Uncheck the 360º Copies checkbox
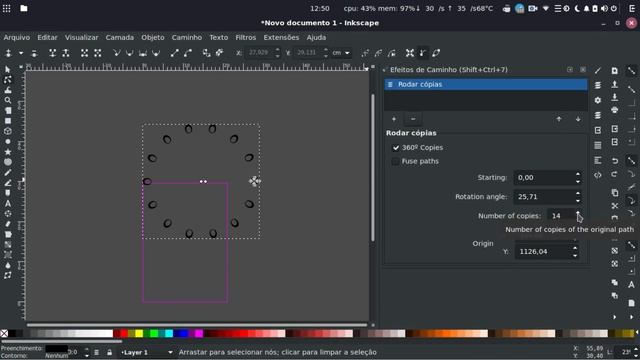640x360 pixels. [396, 148]
